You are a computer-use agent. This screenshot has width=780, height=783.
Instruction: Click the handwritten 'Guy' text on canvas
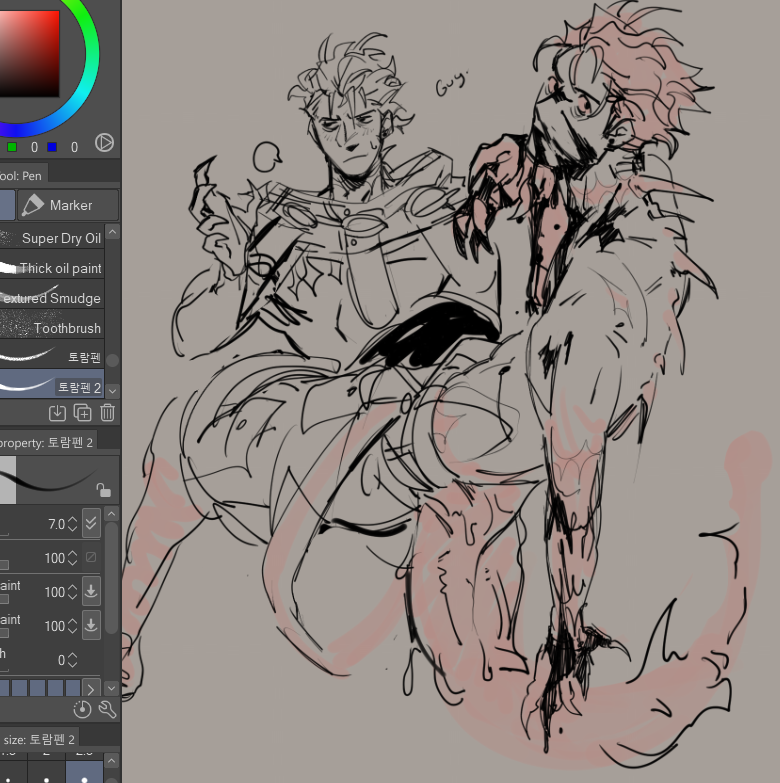[452, 83]
